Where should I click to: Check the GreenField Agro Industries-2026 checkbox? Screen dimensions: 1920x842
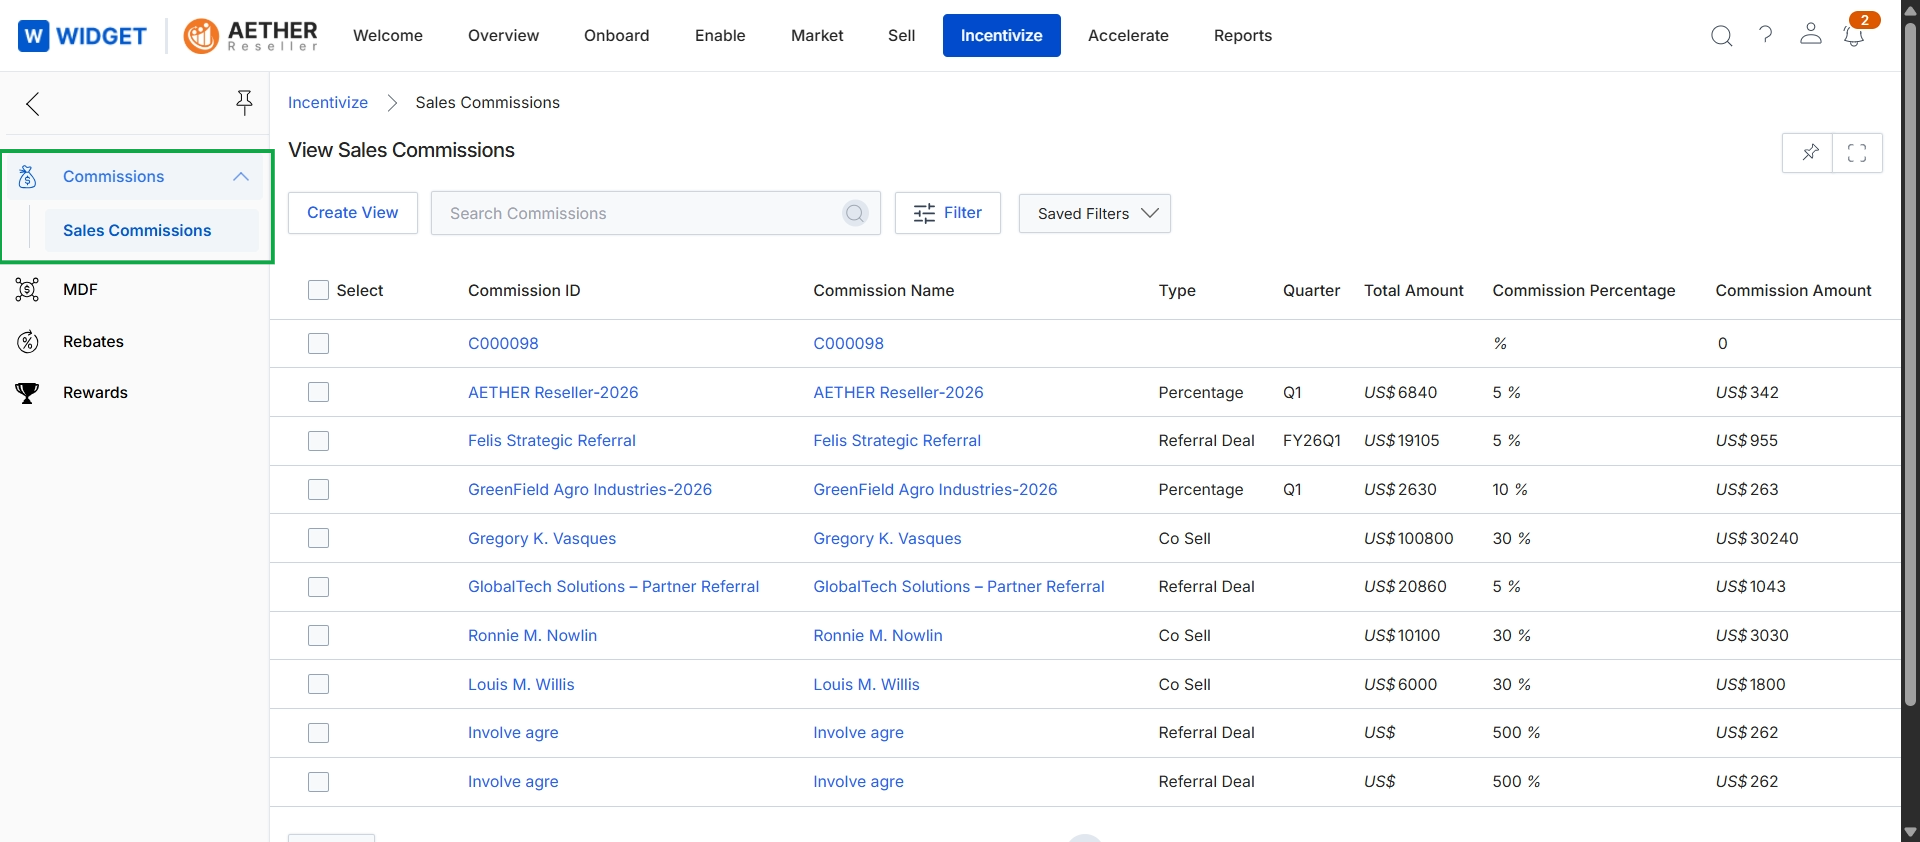pyautogui.click(x=318, y=489)
